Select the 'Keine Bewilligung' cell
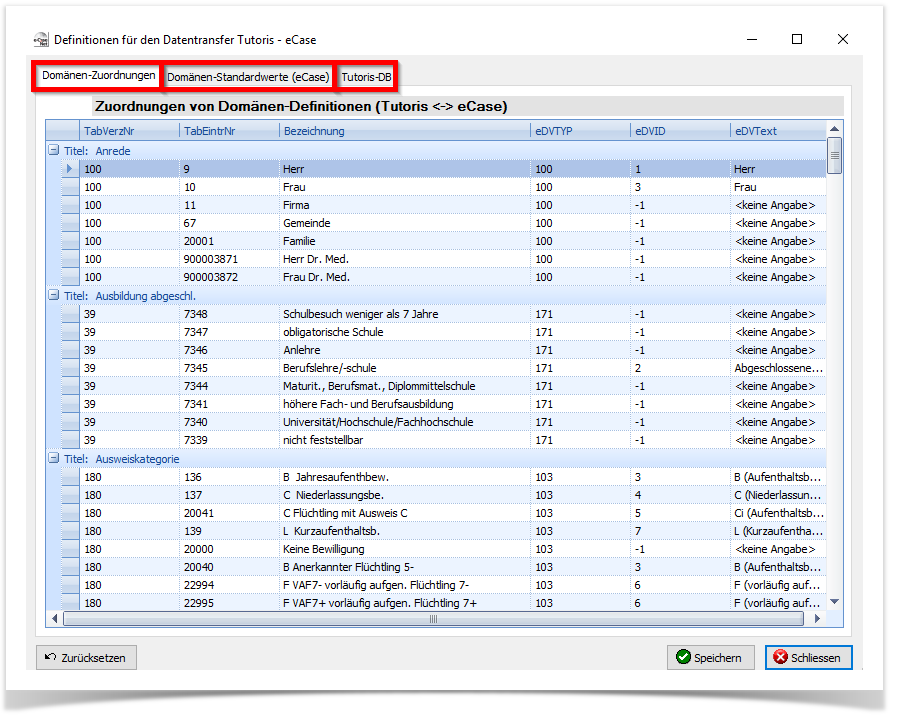Image resolution: width=897 pixels, height=719 pixels. [x=404, y=549]
